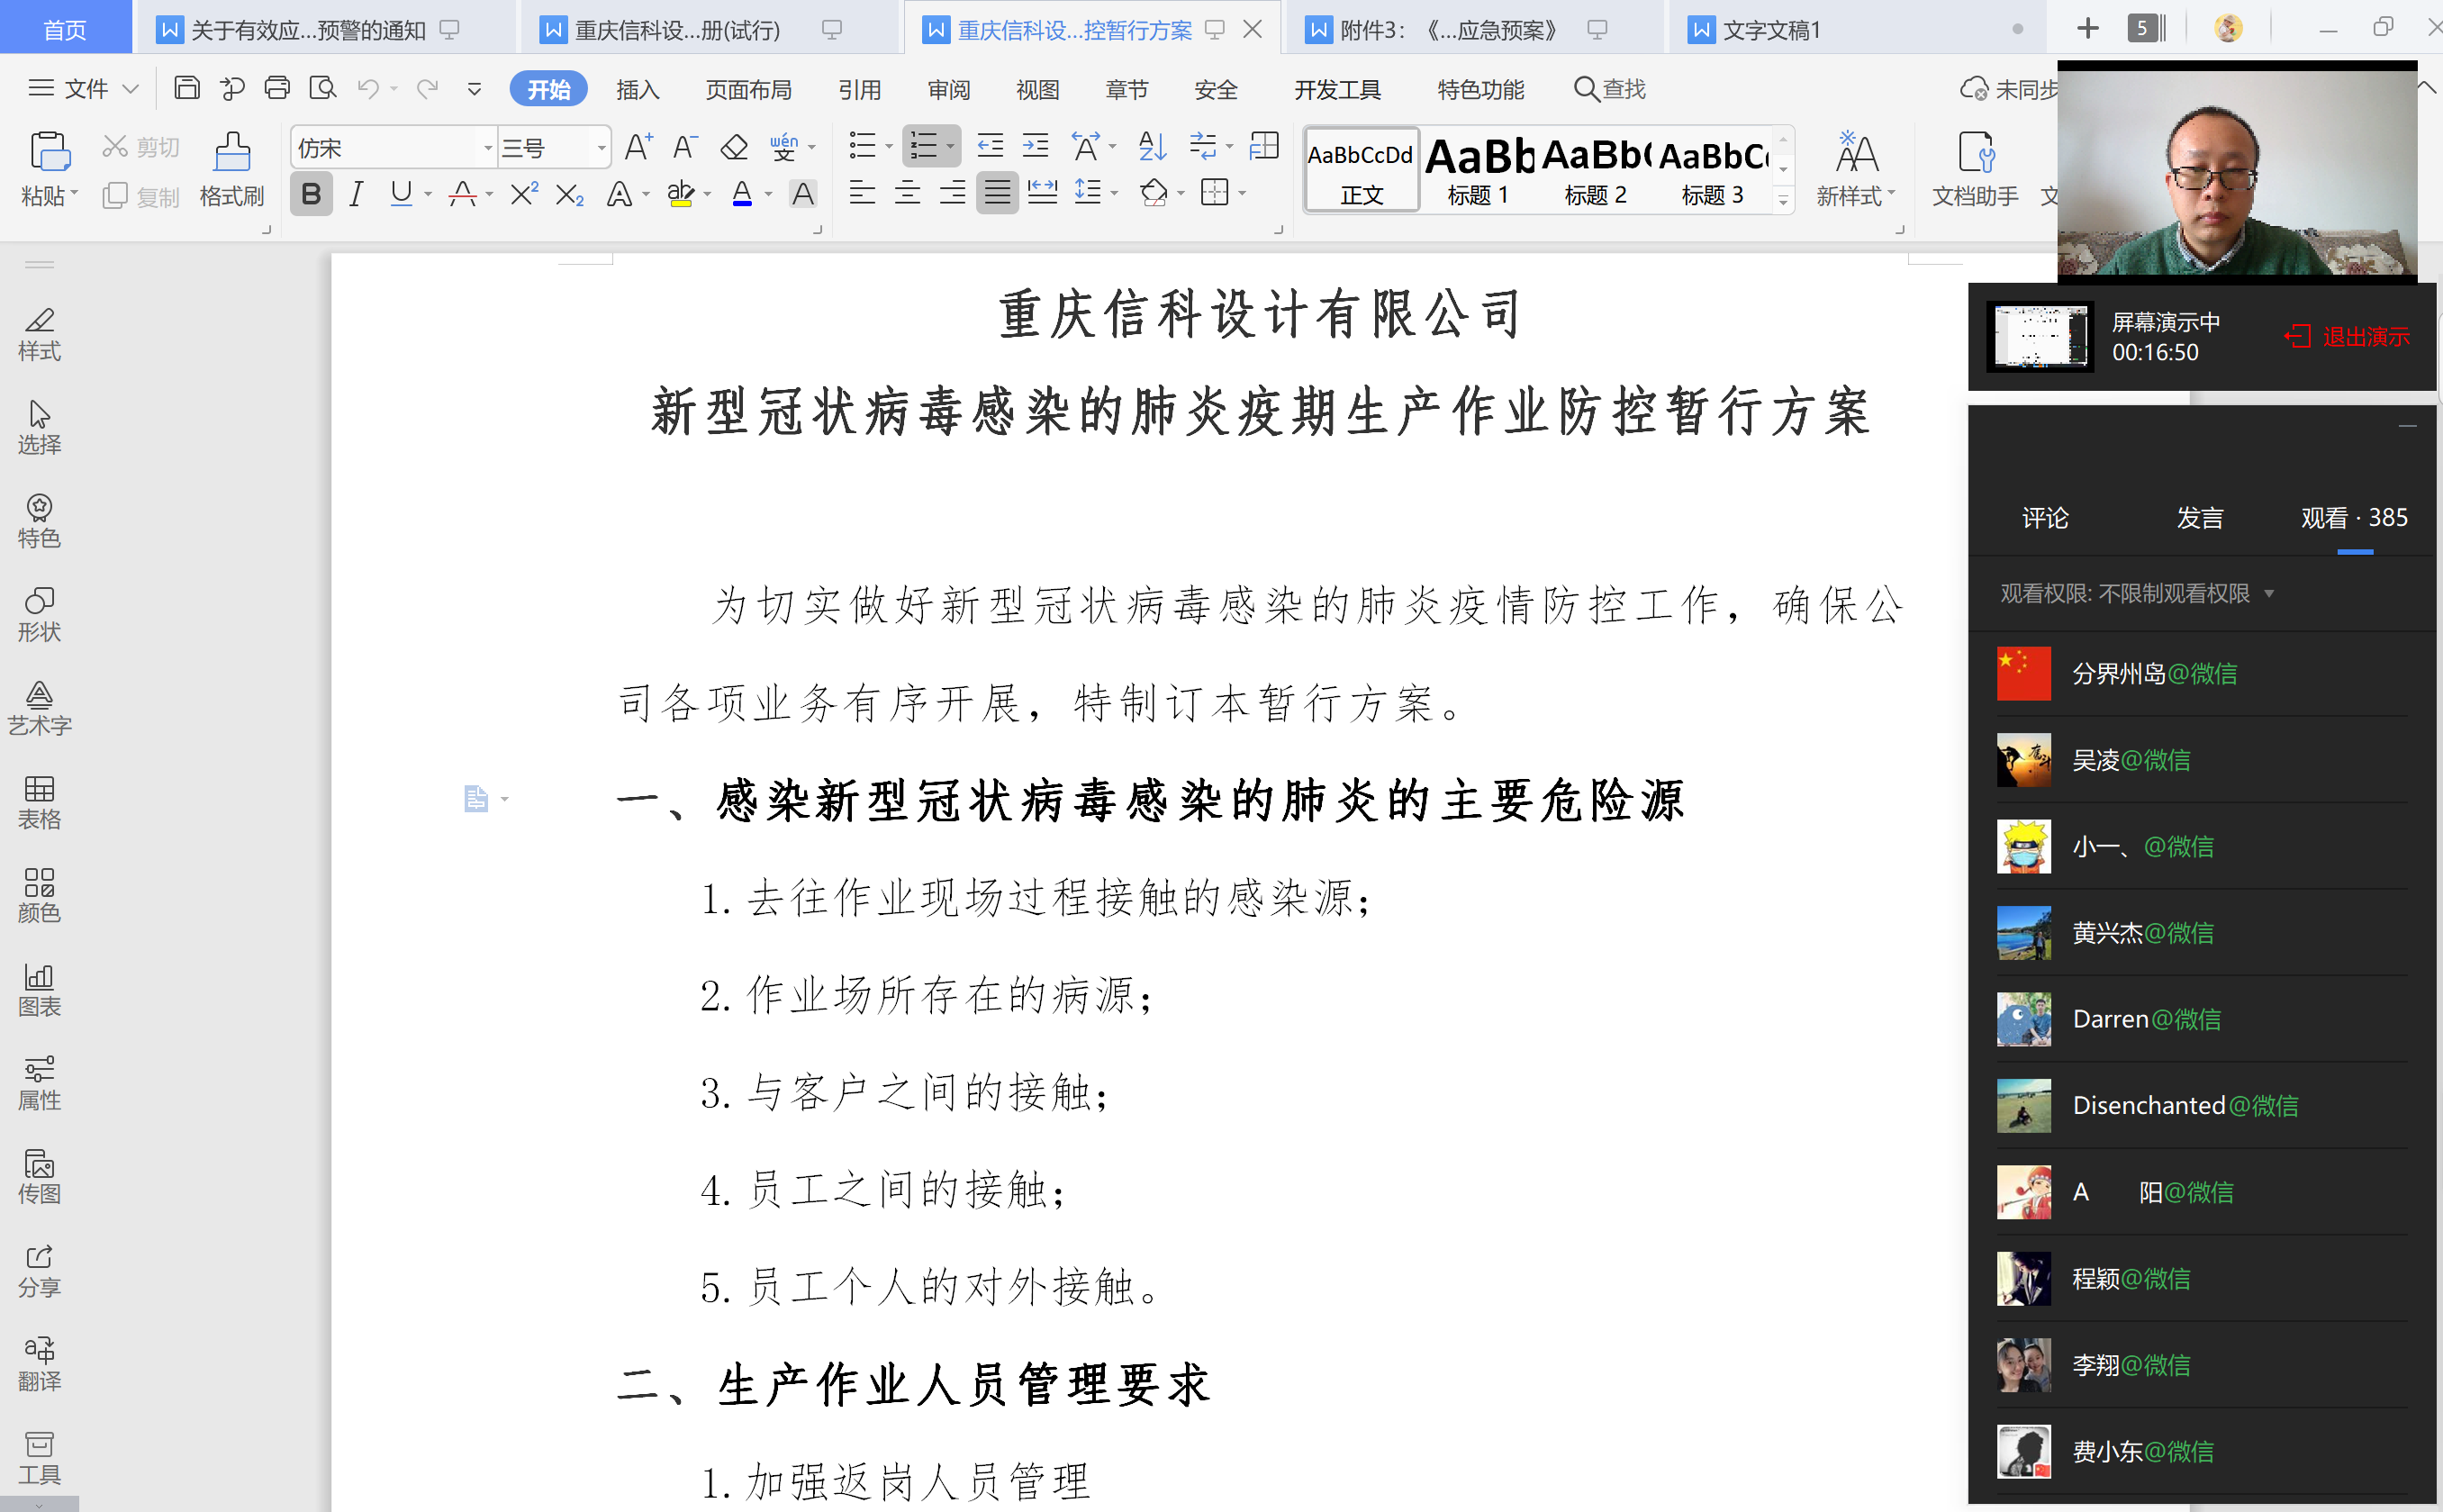Open sidebar WordArt (艺术字) panel

point(39,709)
